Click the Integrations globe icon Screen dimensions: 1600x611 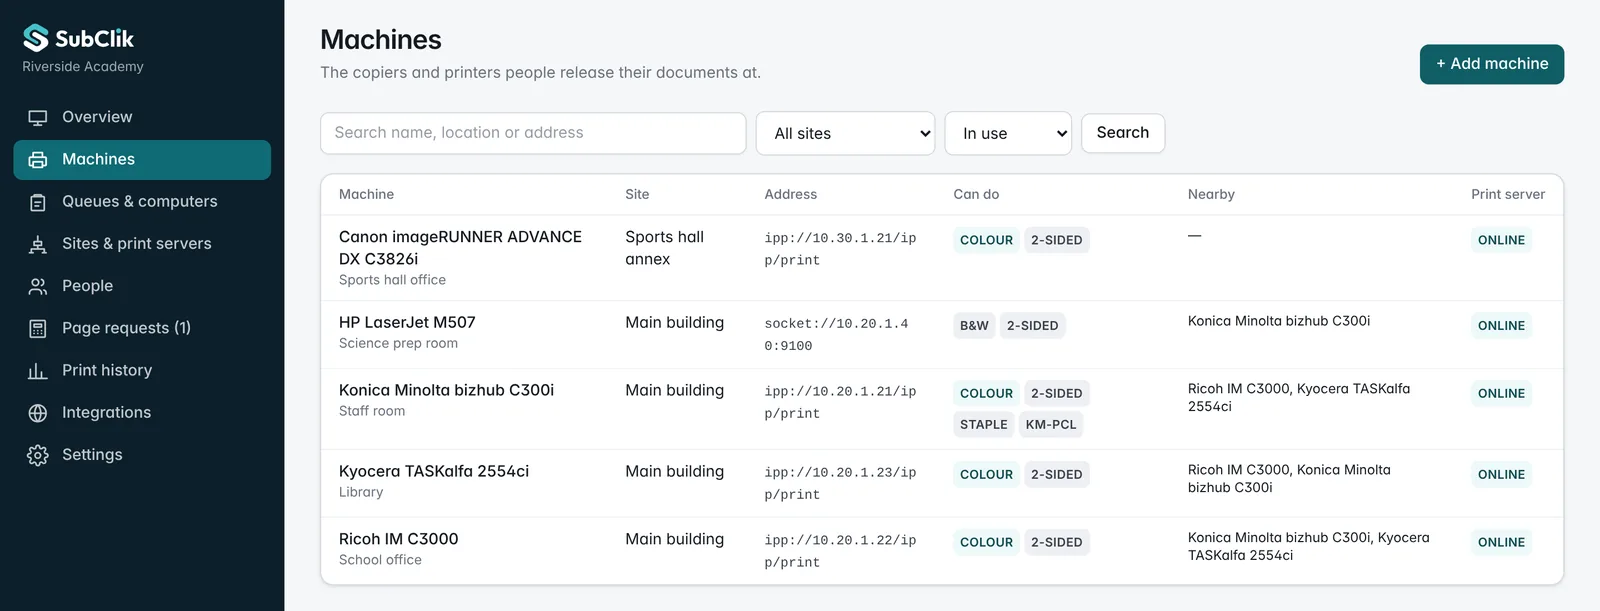[38, 413]
